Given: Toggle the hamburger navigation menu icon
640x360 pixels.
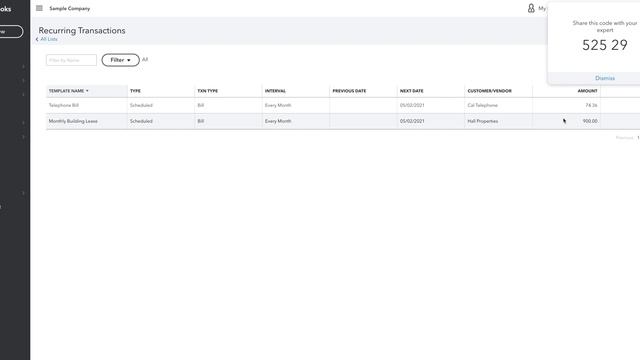Looking at the screenshot, I should click(39, 8).
